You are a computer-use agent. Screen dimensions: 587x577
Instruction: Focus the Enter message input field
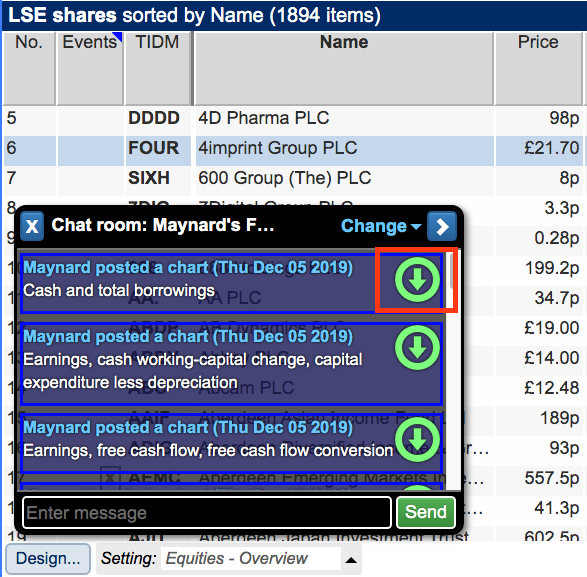coord(207,512)
